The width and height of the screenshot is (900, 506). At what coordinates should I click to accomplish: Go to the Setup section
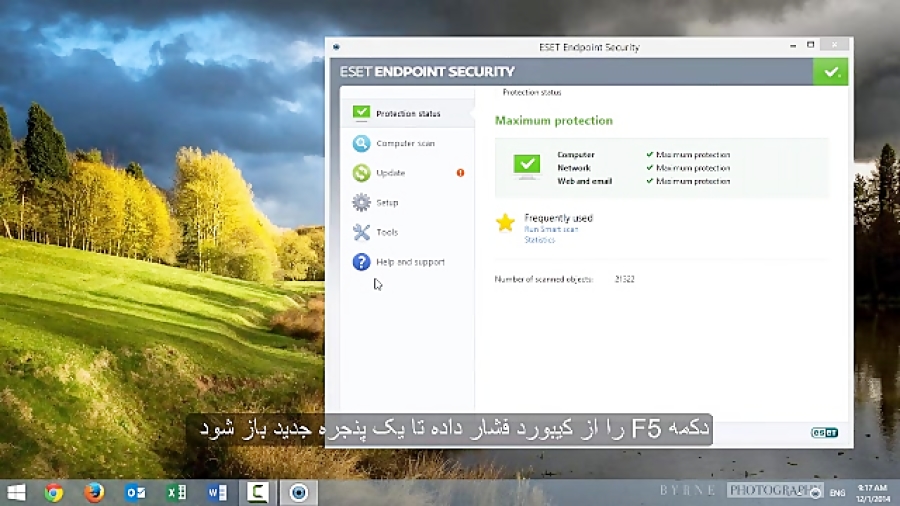point(387,203)
